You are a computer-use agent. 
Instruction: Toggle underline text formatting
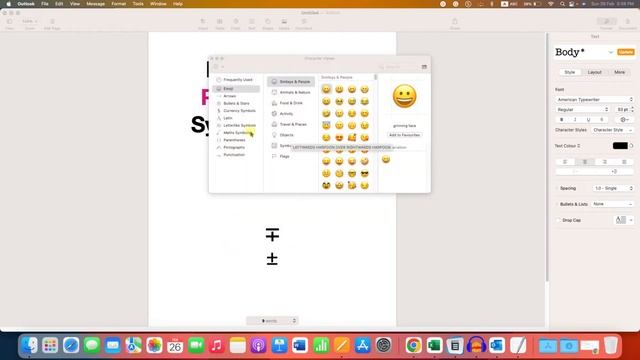(589, 120)
